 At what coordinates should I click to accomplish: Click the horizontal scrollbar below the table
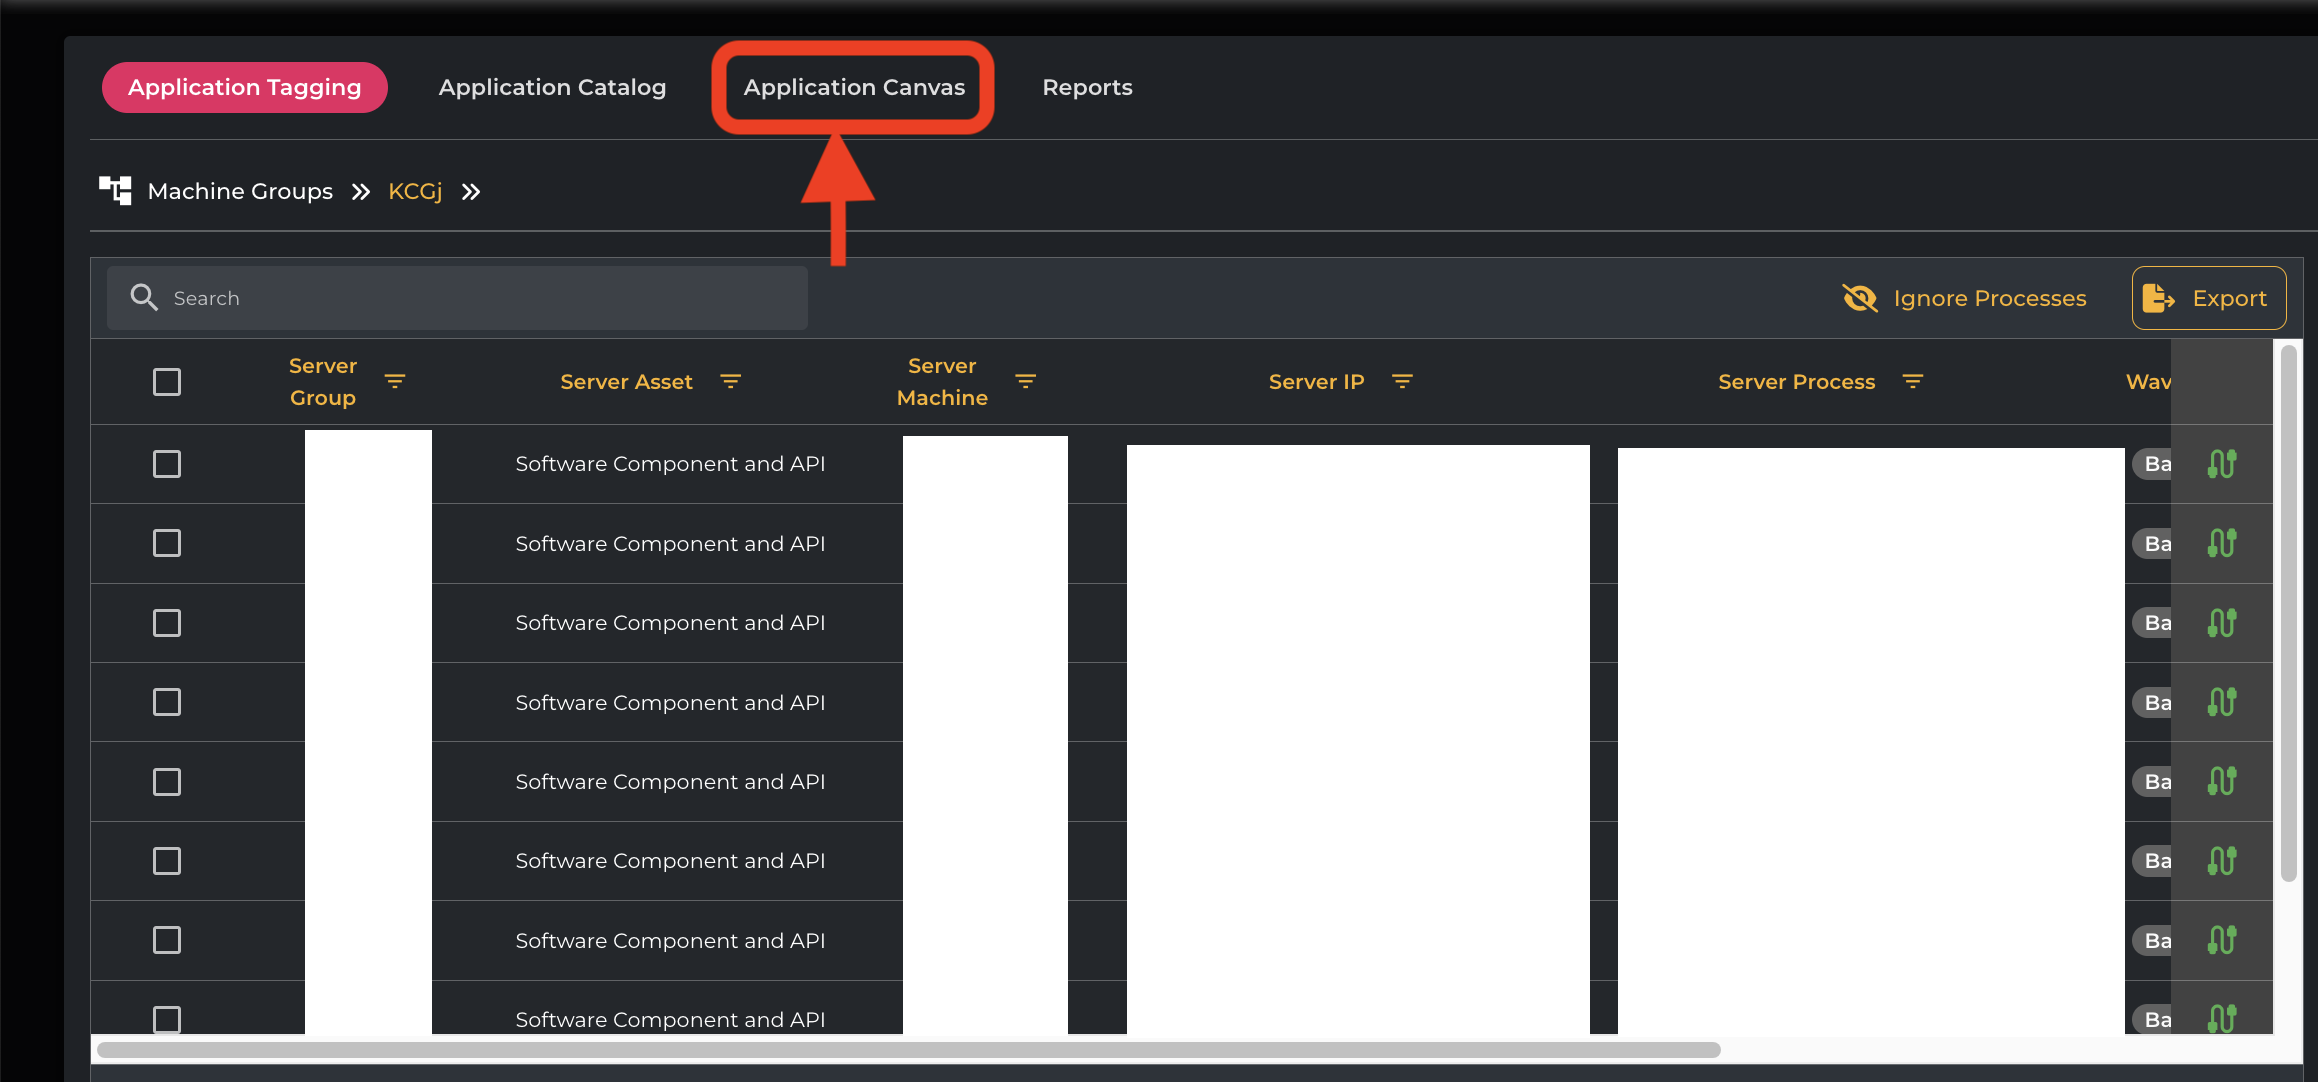(x=908, y=1050)
